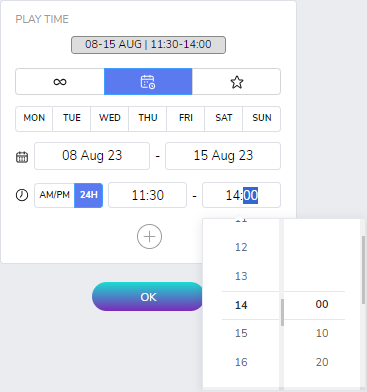Click the calendar icon beside dates
Image resolution: width=367 pixels, height=392 pixels.
click(22, 157)
